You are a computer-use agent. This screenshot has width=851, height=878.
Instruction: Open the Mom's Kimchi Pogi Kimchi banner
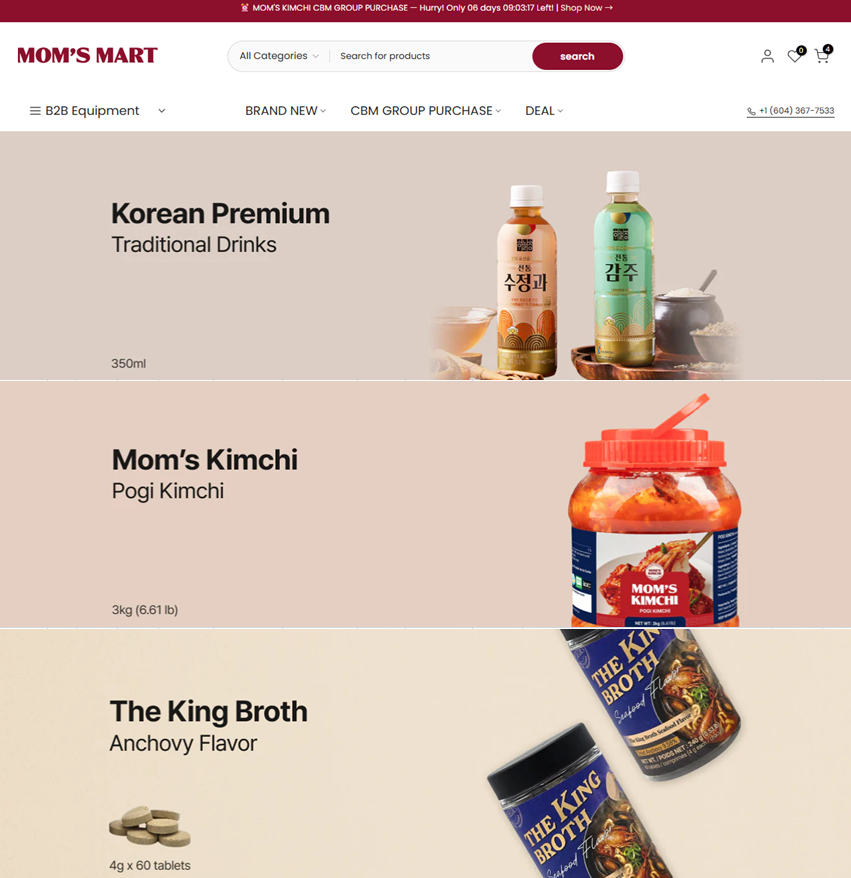[426, 505]
